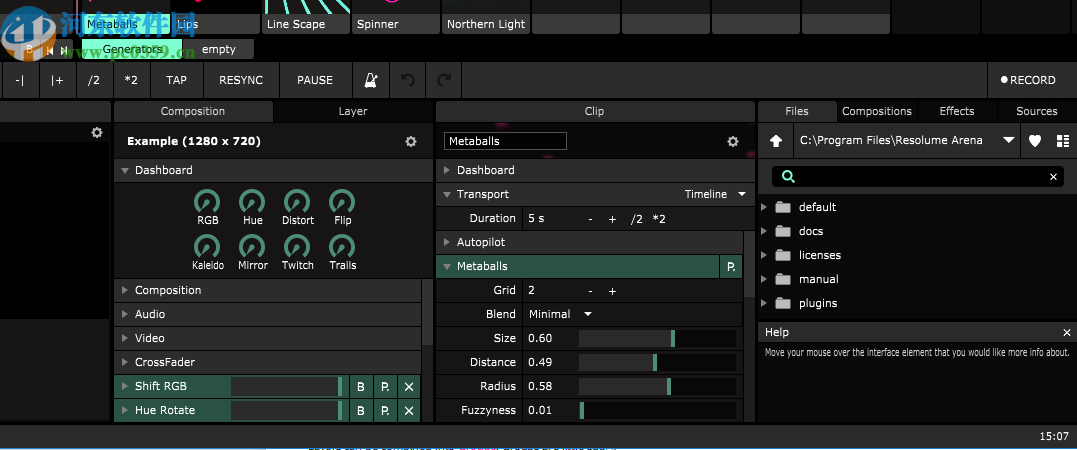Switch to the Layer tab

coord(353,111)
